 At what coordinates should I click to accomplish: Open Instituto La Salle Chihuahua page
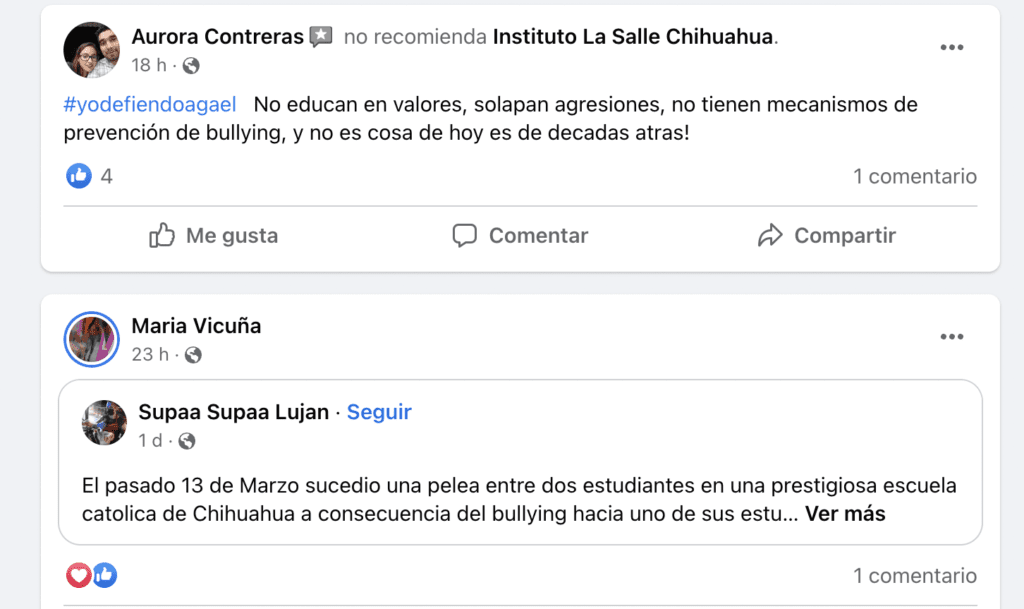[634, 37]
